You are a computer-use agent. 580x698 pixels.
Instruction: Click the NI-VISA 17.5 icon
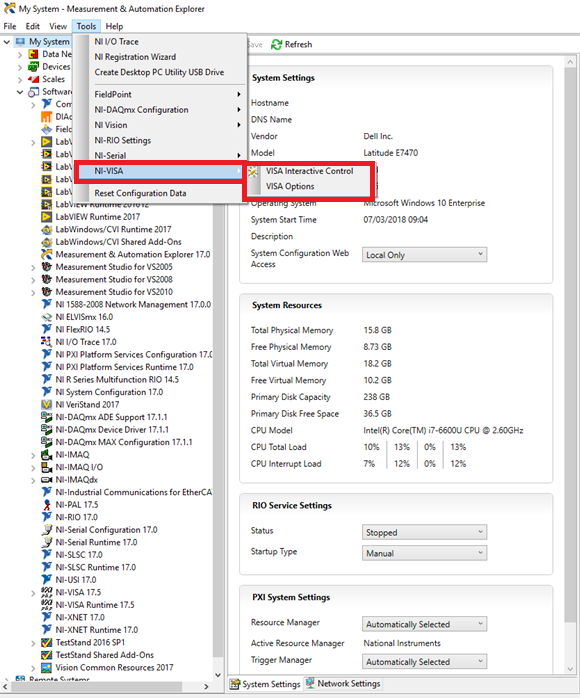(46, 592)
